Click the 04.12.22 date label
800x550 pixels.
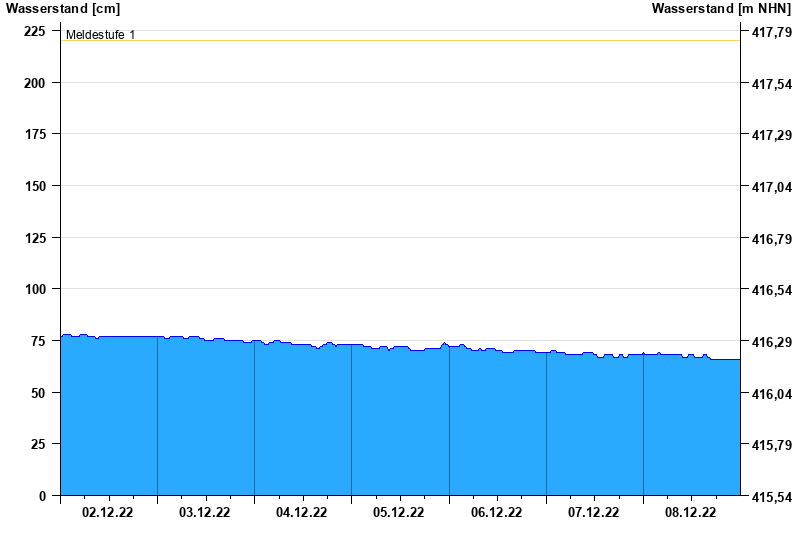(302, 512)
